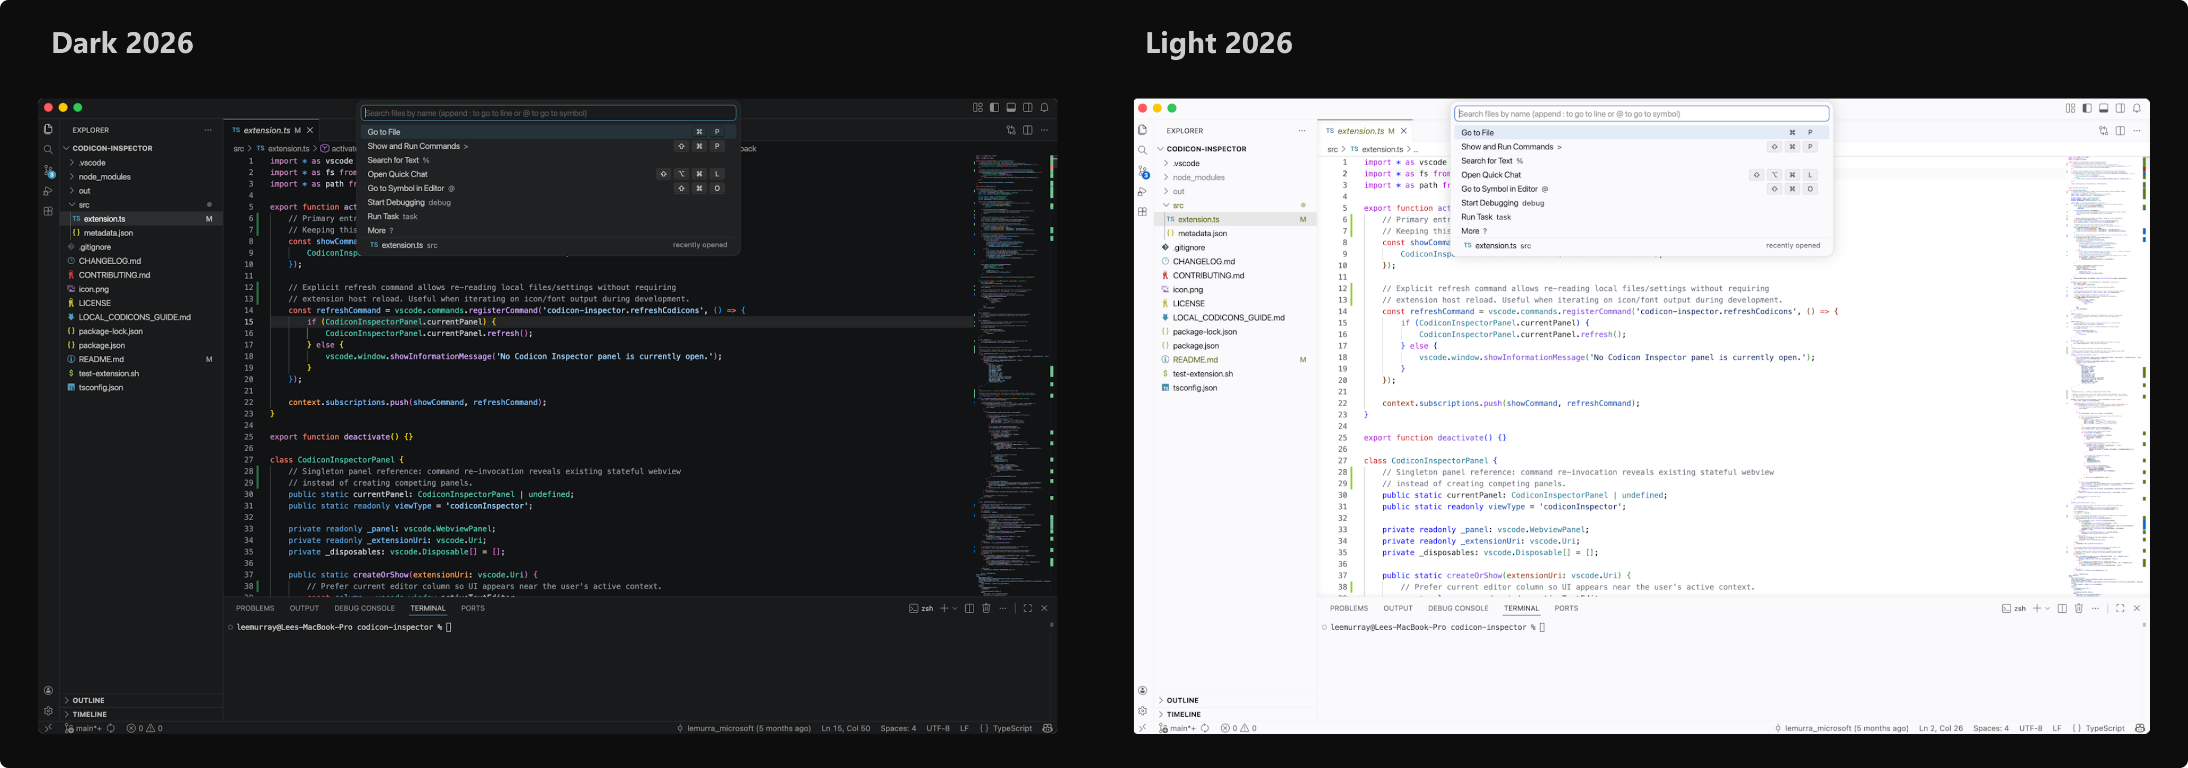Select Run Task in Light 2026 palette
The height and width of the screenshot is (768, 2188).
tap(1641, 217)
